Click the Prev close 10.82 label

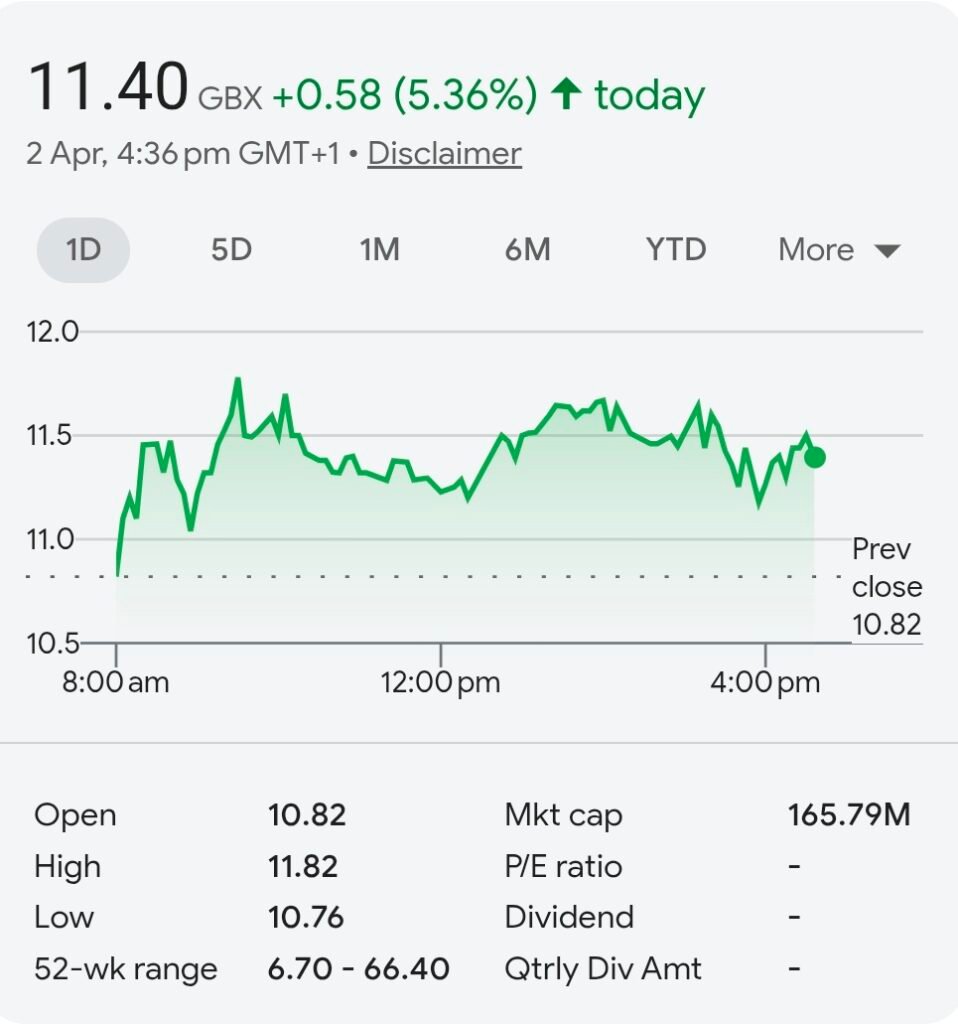(886, 587)
